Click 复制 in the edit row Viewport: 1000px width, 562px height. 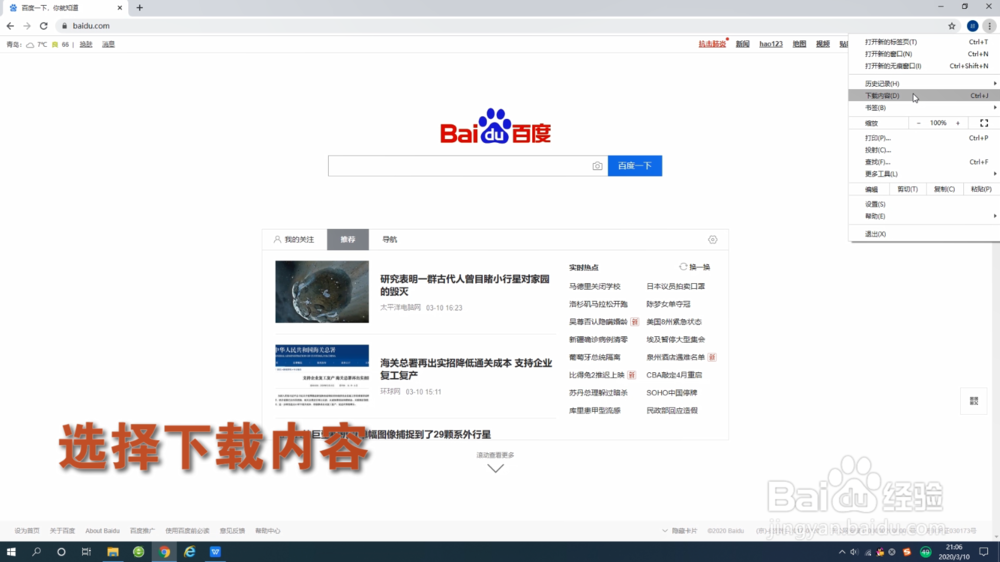pyautogui.click(x=944, y=189)
